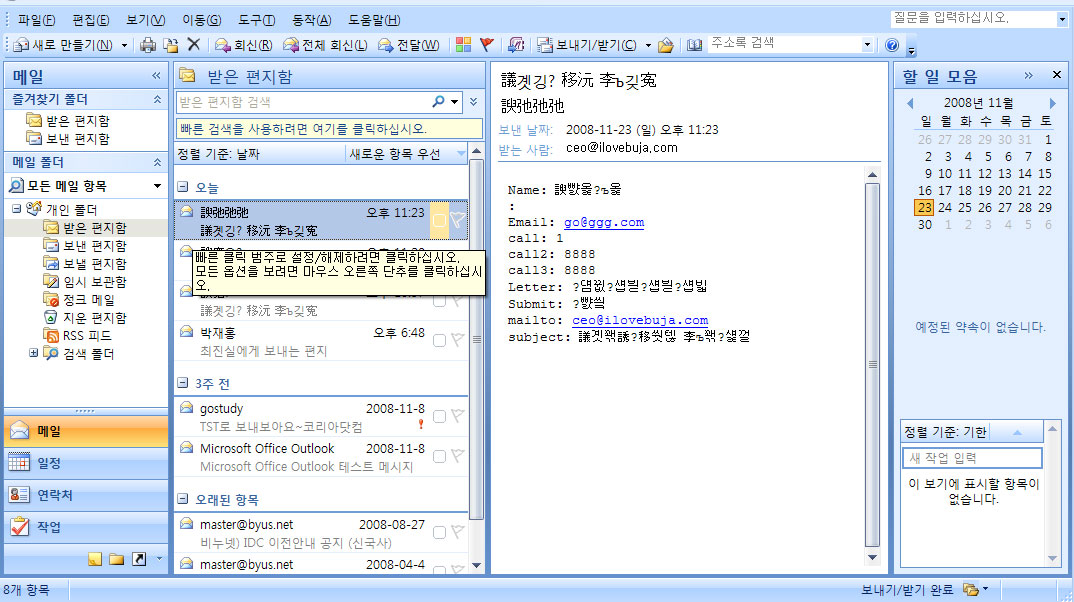Viewport: 1074px width, 602px height.
Task: Click the Move to Folder icon
Action: 171,45
